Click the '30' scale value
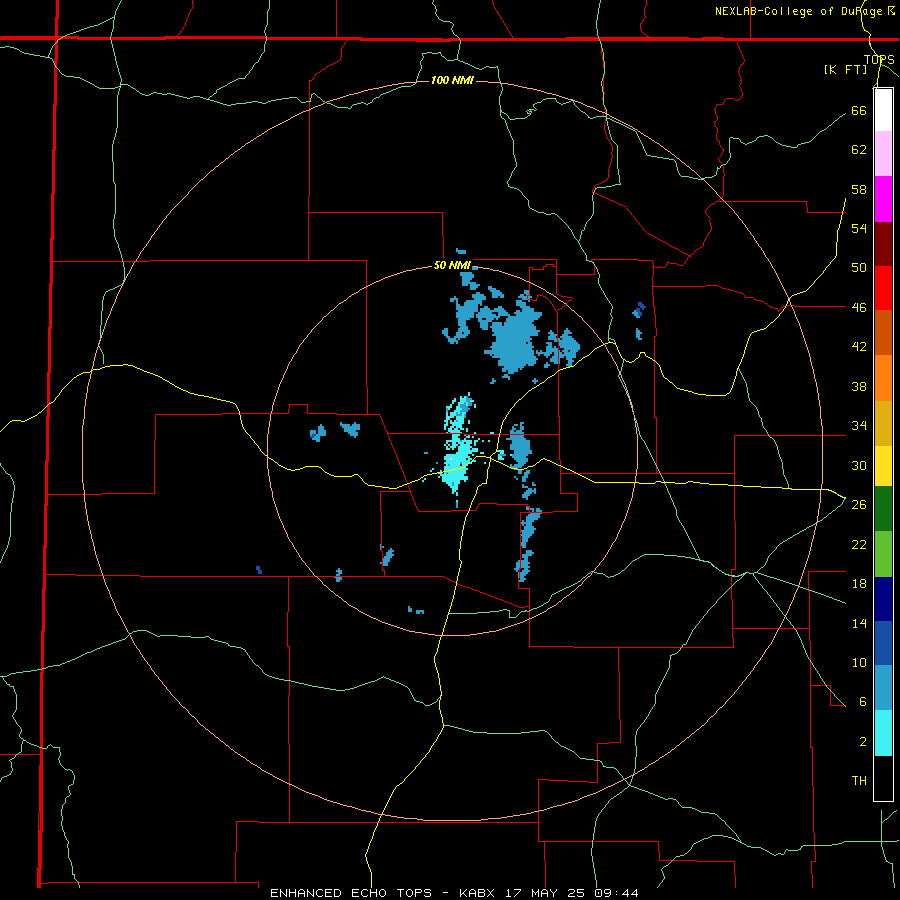This screenshot has width=900, height=900. click(859, 465)
